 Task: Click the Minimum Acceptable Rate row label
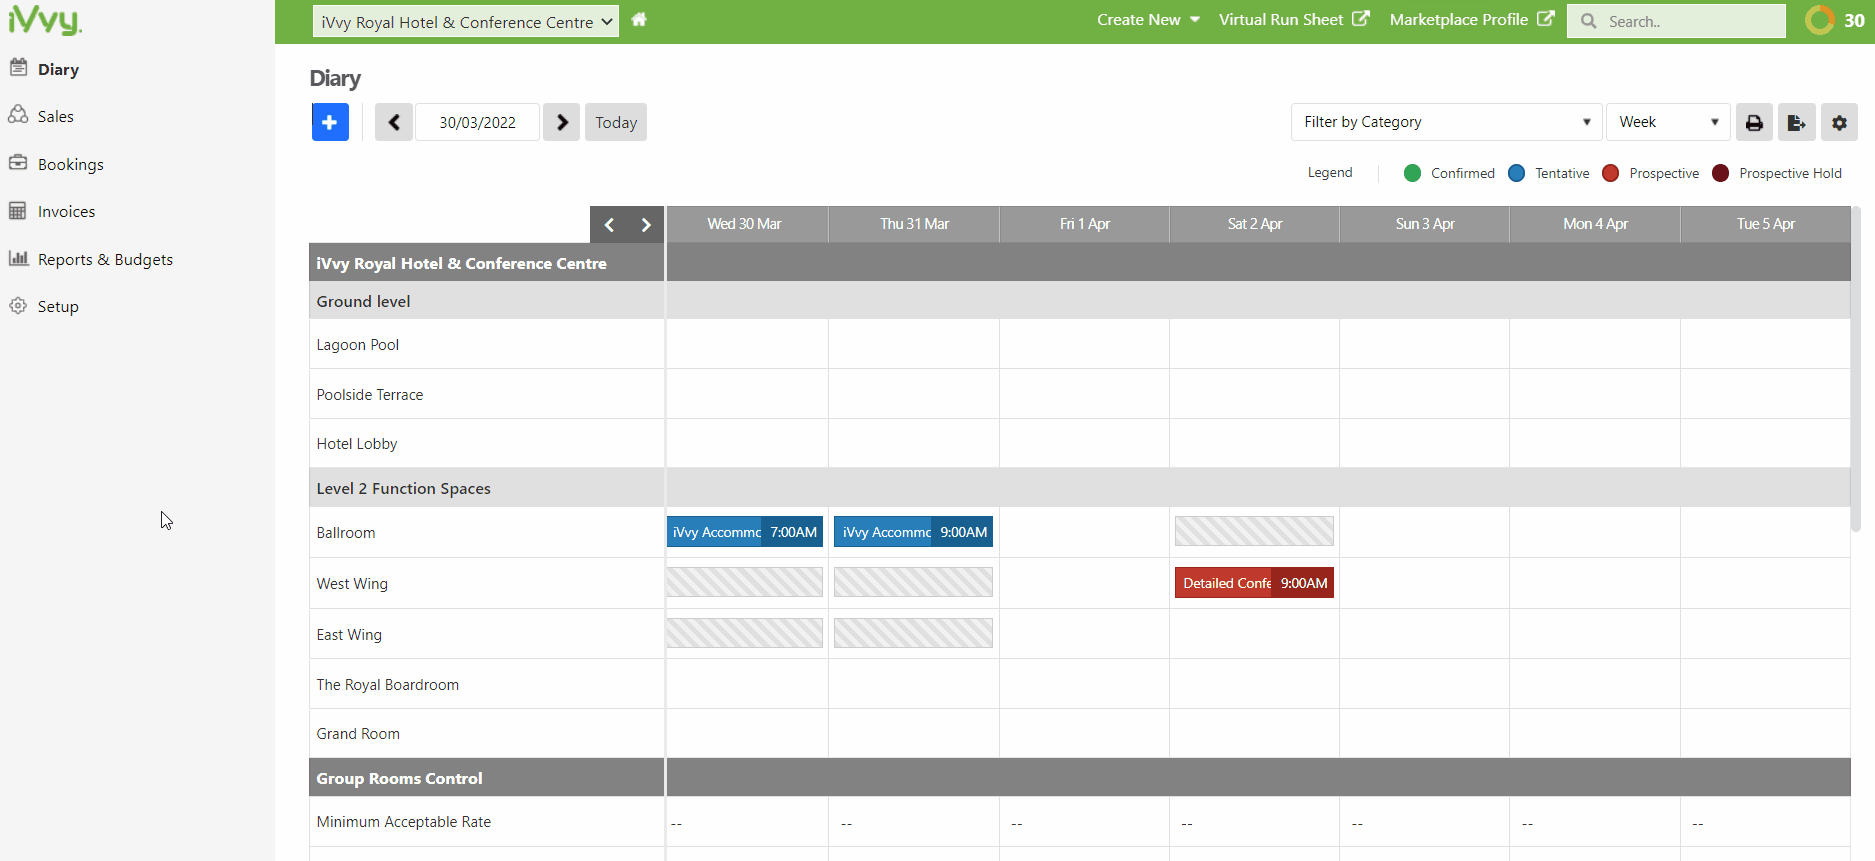tap(404, 822)
